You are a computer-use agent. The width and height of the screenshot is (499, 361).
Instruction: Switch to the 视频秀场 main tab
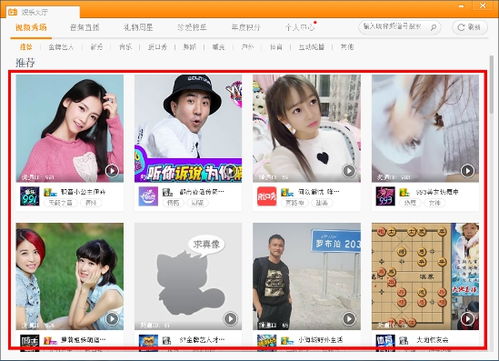(x=31, y=27)
